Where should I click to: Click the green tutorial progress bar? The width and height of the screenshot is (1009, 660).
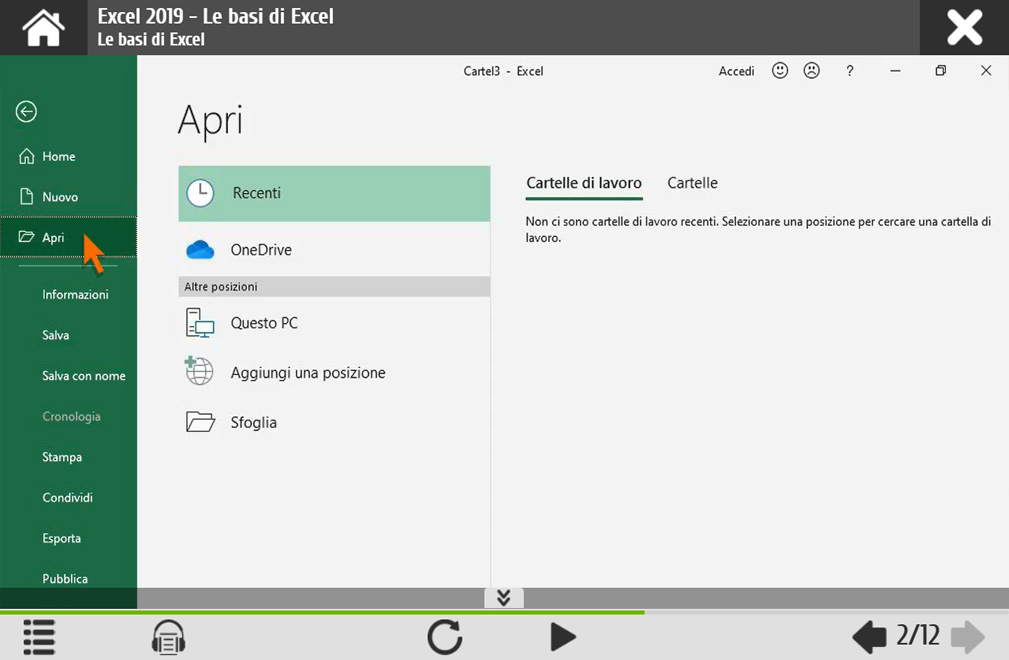point(322,612)
